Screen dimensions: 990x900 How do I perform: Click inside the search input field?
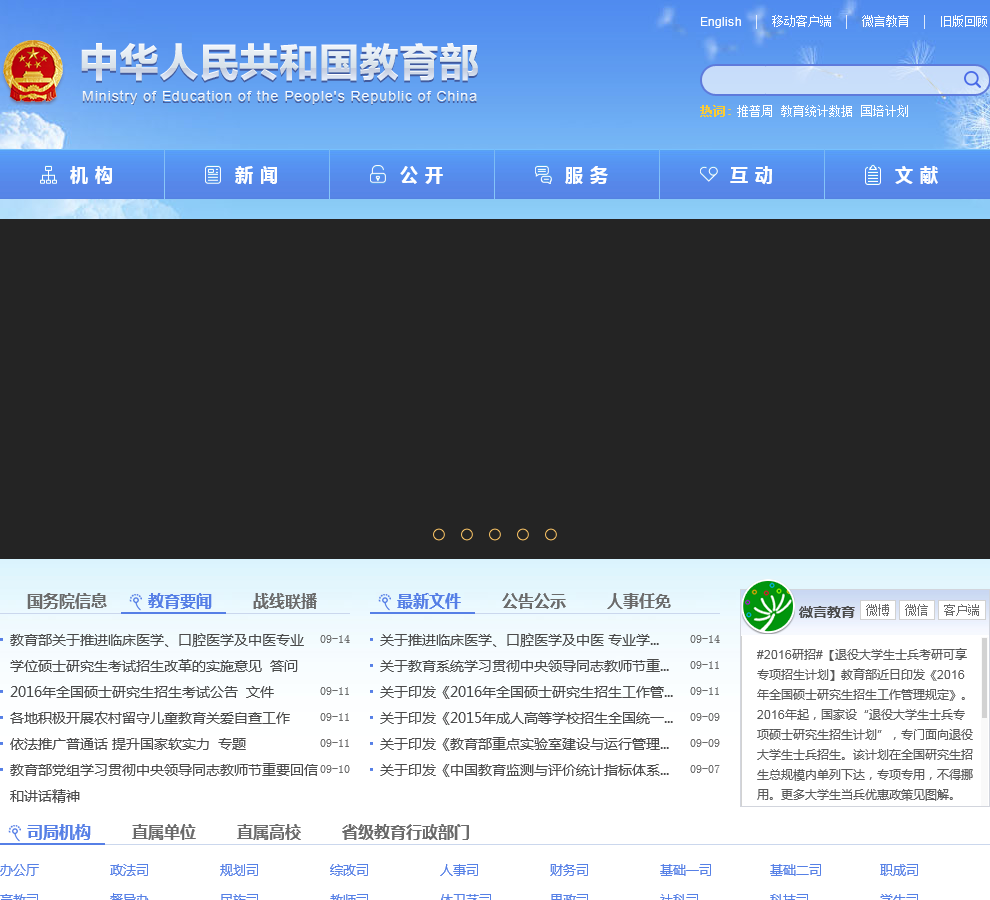pyautogui.click(x=830, y=80)
